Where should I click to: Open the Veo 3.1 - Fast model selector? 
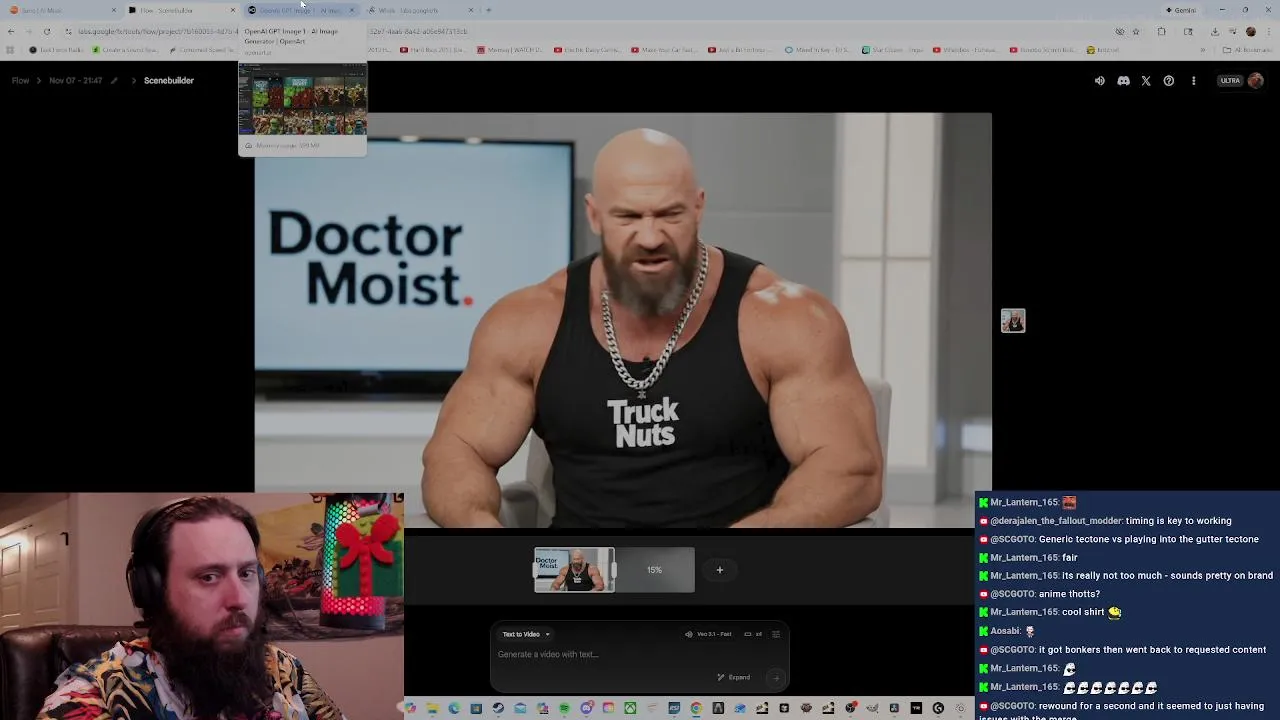[x=708, y=634]
